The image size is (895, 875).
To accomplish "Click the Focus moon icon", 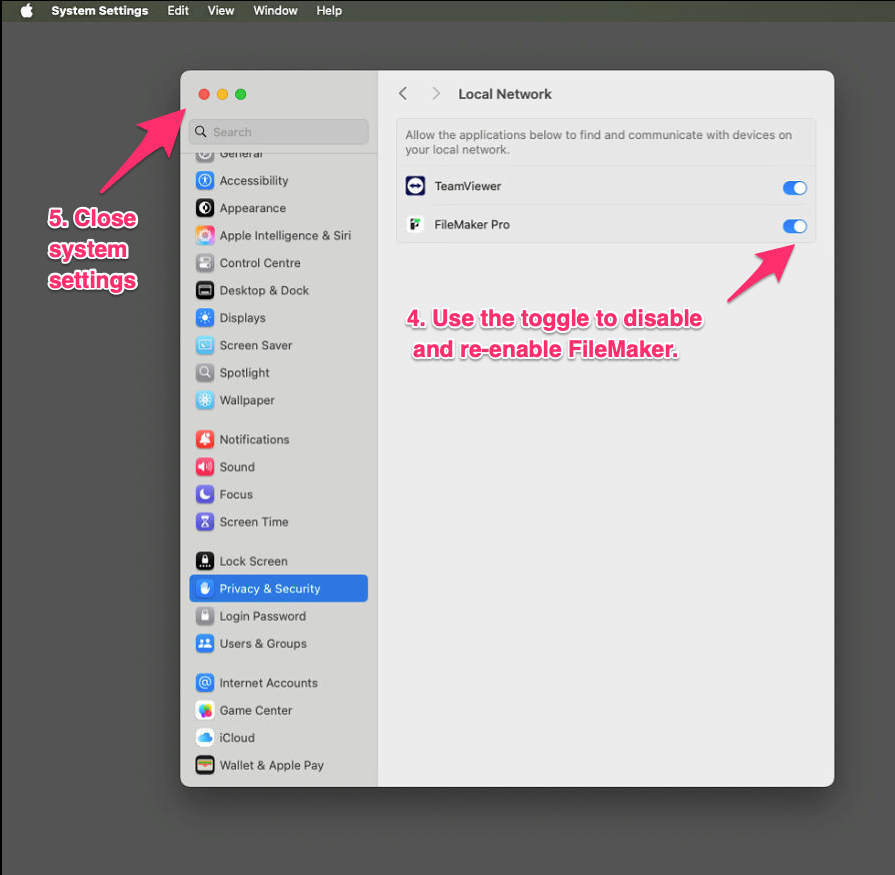I will pyautogui.click(x=205, y=494).
